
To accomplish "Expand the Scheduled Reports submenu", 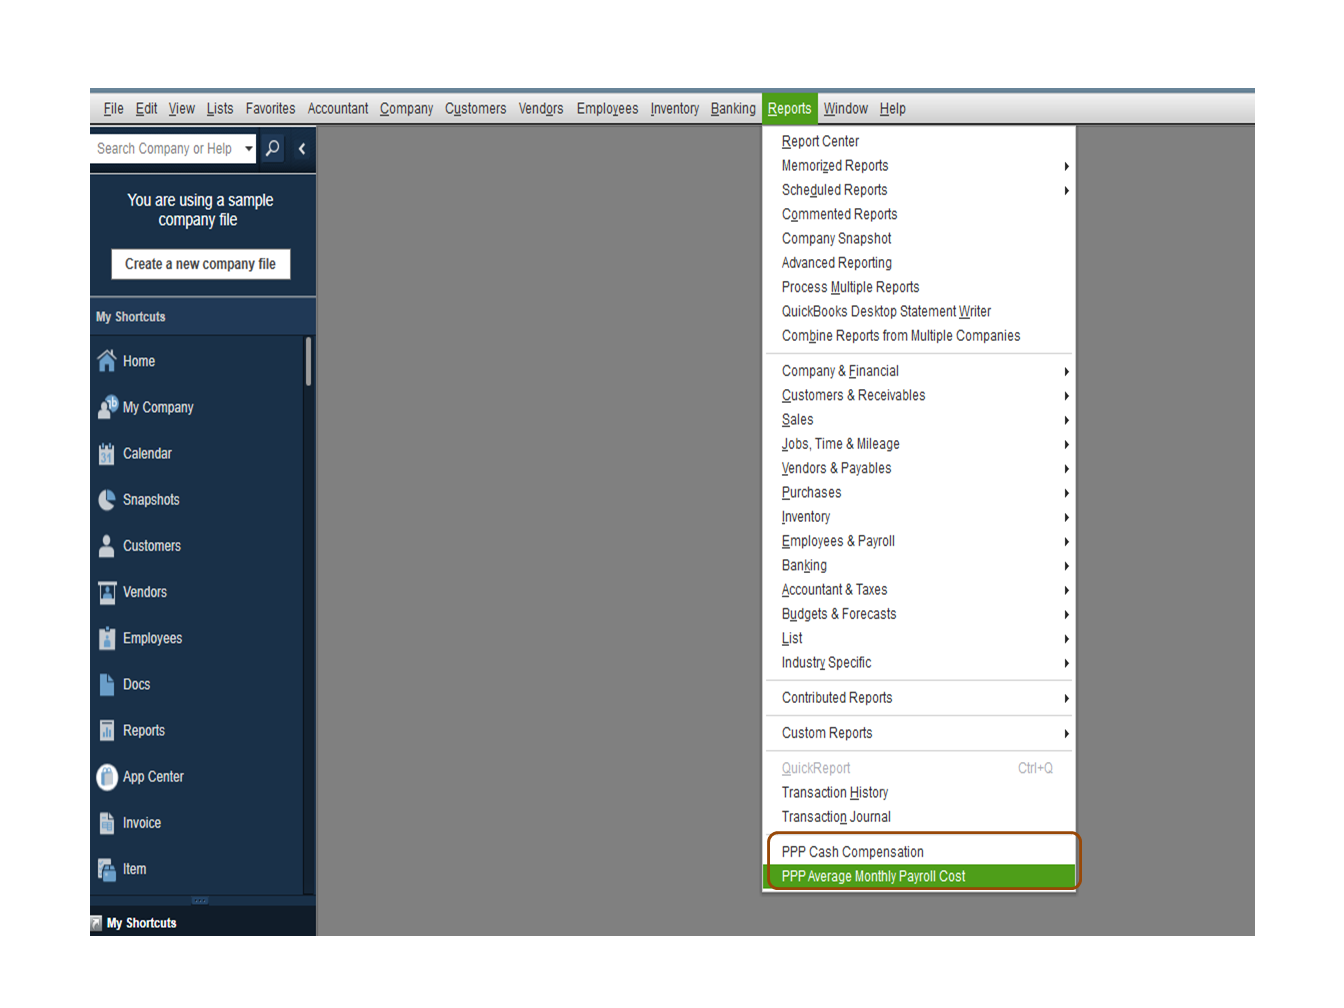I will tap(1066, 190).
